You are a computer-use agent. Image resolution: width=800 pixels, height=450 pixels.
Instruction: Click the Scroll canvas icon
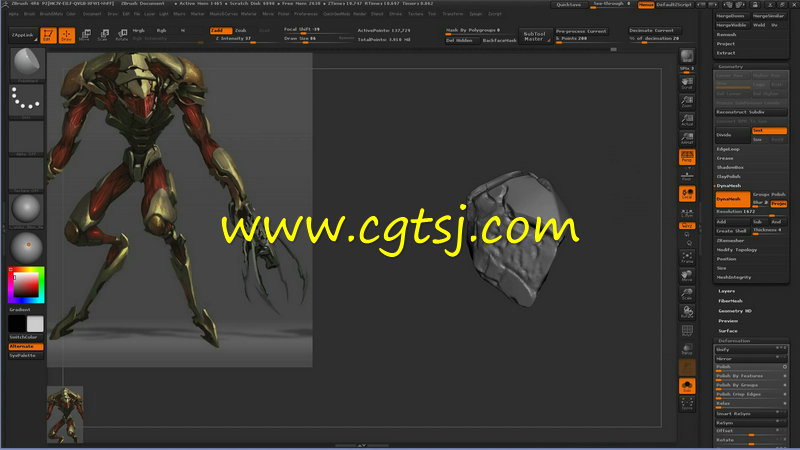[x=687, y=83]
